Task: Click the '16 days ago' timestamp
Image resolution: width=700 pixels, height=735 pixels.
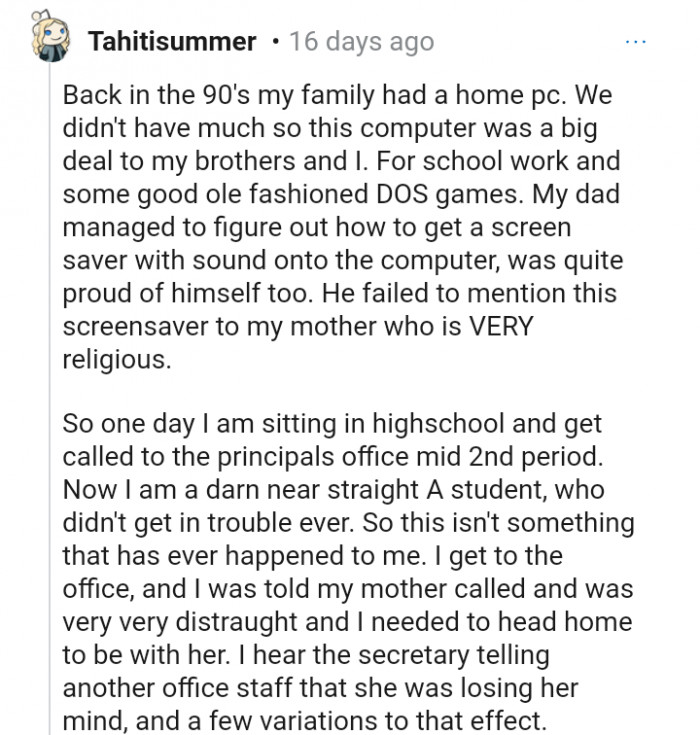Action: (x=361, y=42)
